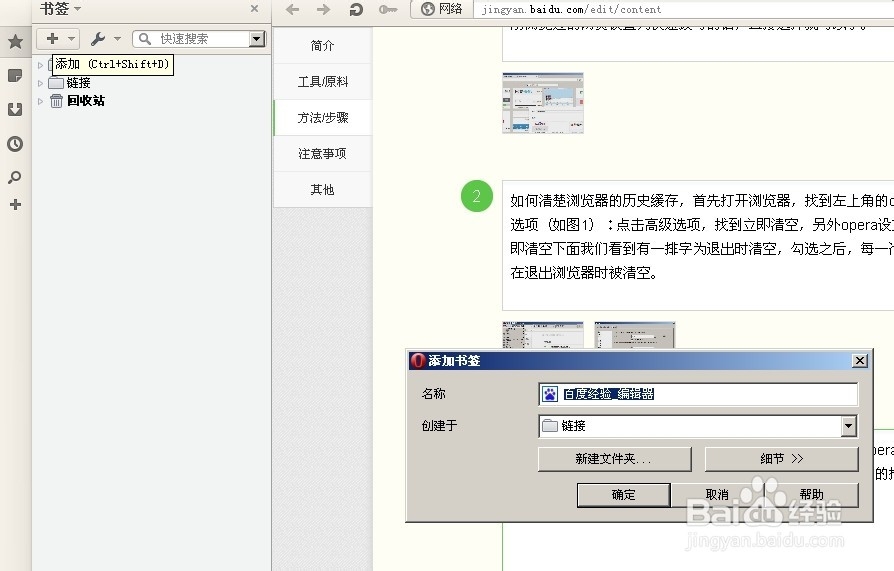This screenshot has width=894, height=571.
Task: Open the search panel in sidebar
Action: pos(15,177)
